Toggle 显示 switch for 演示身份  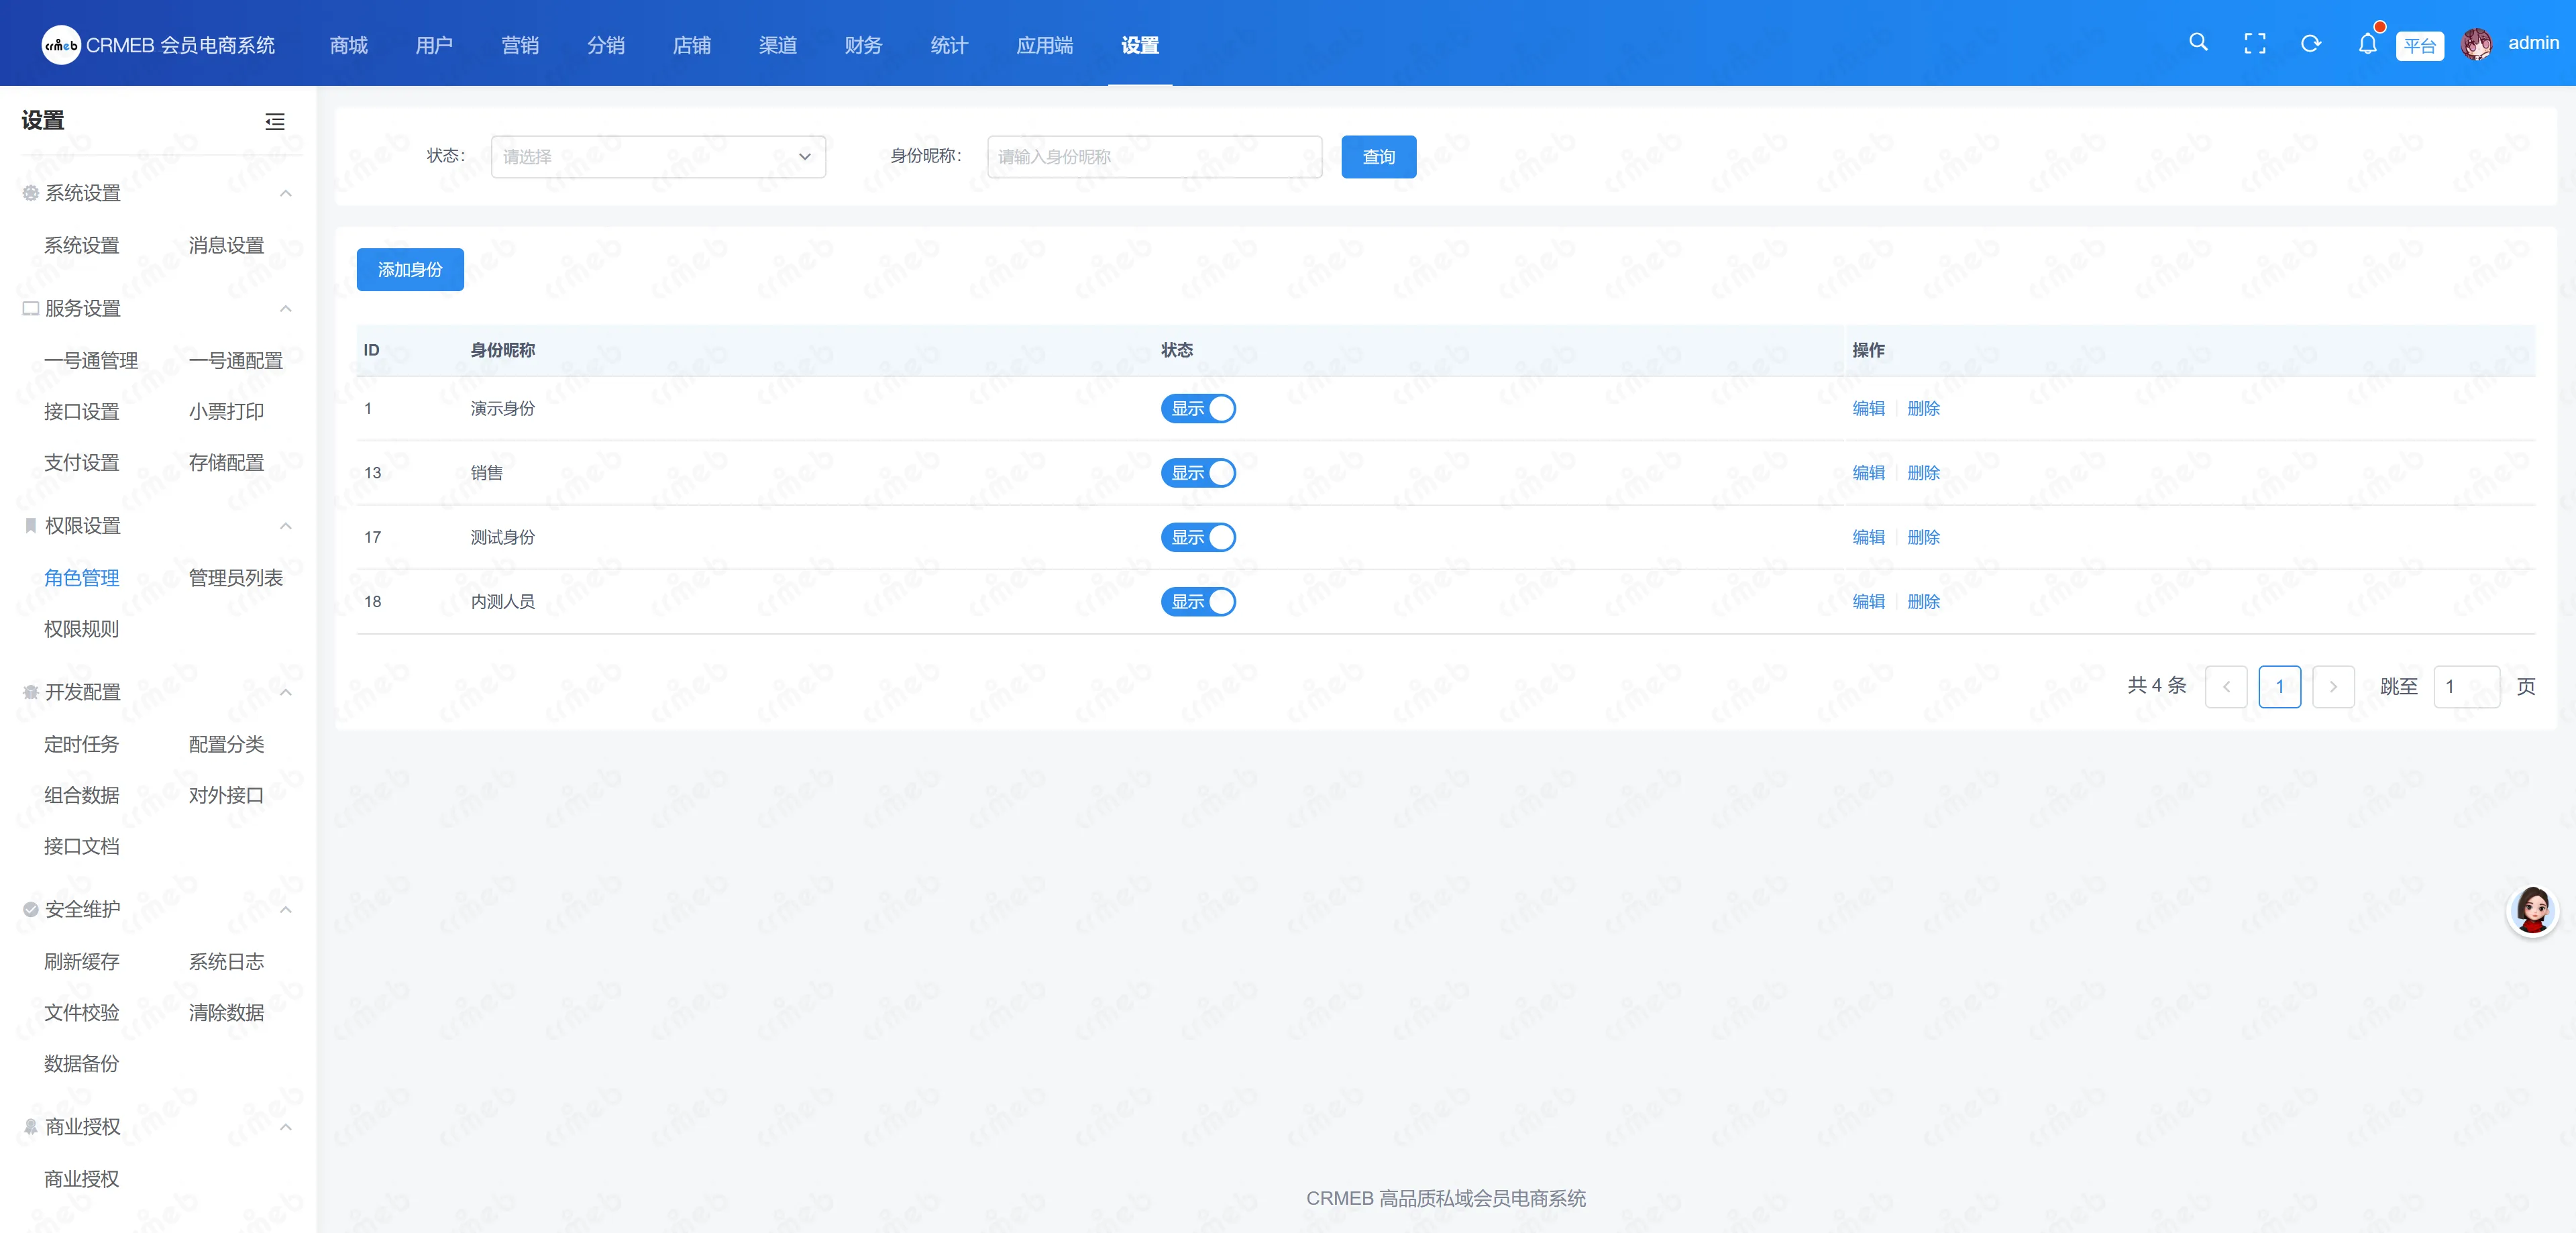(1198, 408)
